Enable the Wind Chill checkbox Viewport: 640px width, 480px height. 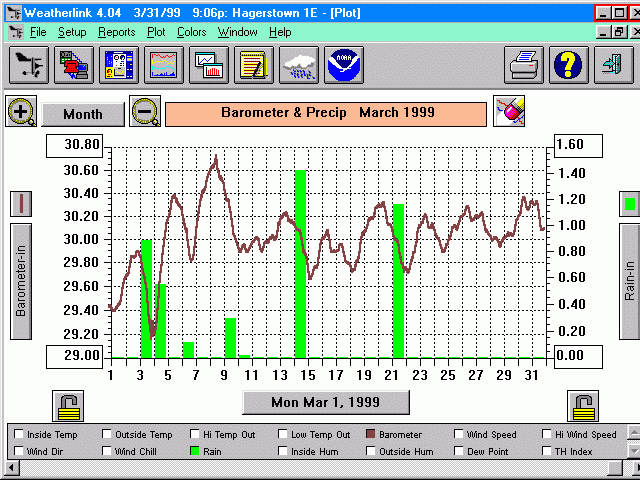(107, 451)
